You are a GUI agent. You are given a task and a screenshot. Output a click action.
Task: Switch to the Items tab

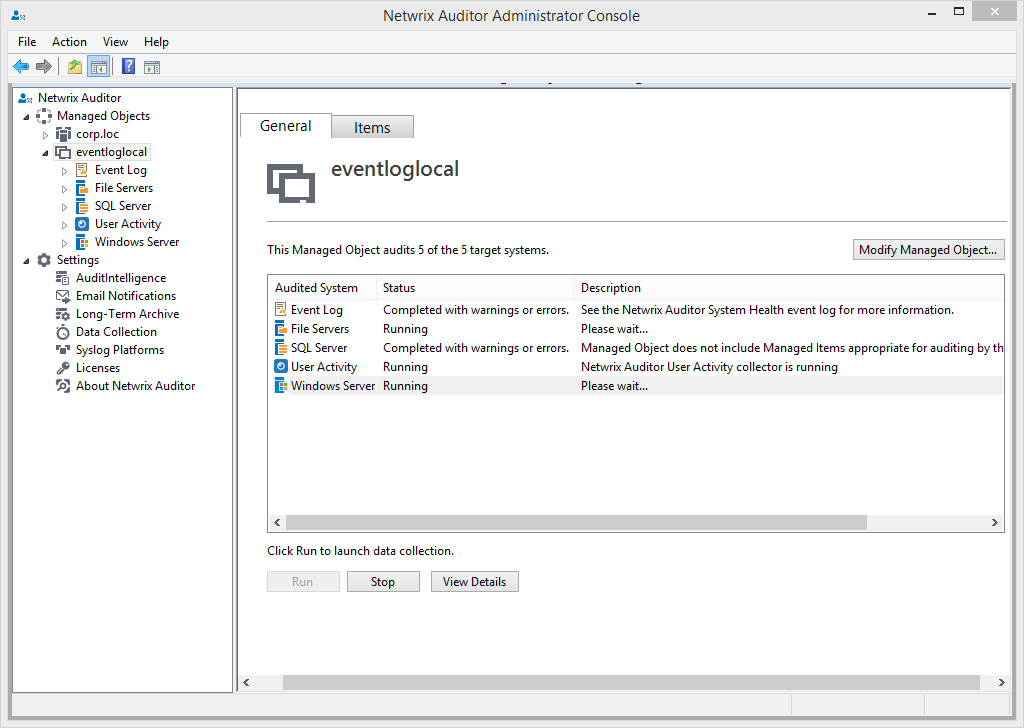click(372, 127)
